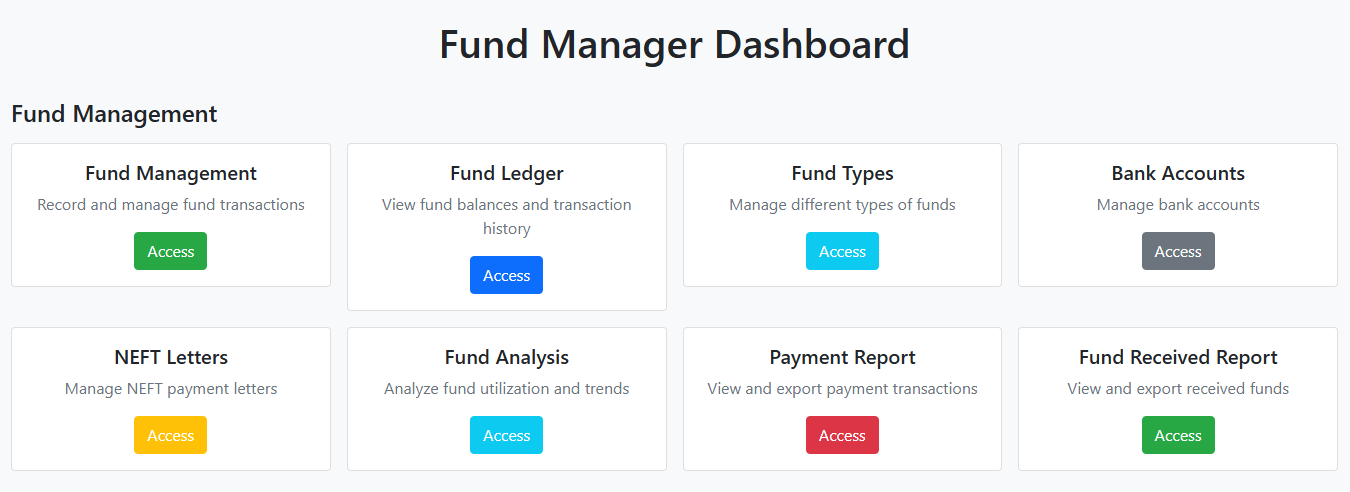Click the 'Record and manage fund transactions' description

point(171,205)
